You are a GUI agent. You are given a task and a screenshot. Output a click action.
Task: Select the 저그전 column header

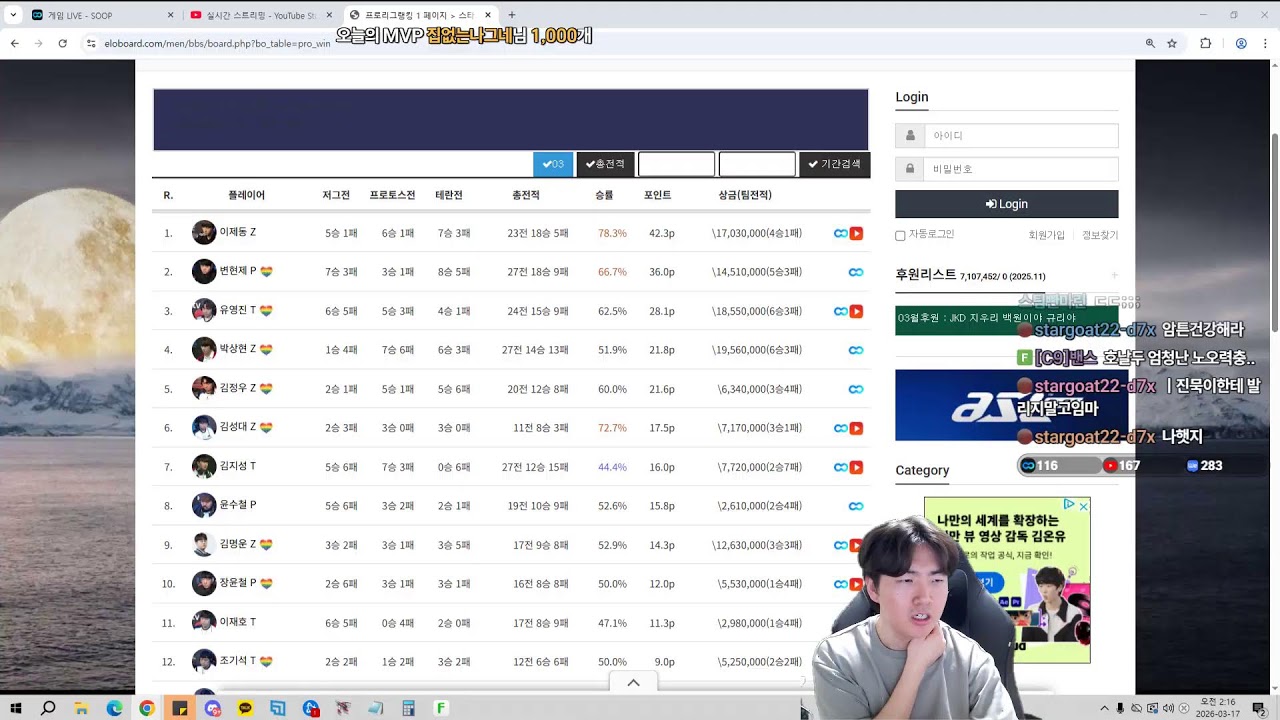click(x=336, y=195)
